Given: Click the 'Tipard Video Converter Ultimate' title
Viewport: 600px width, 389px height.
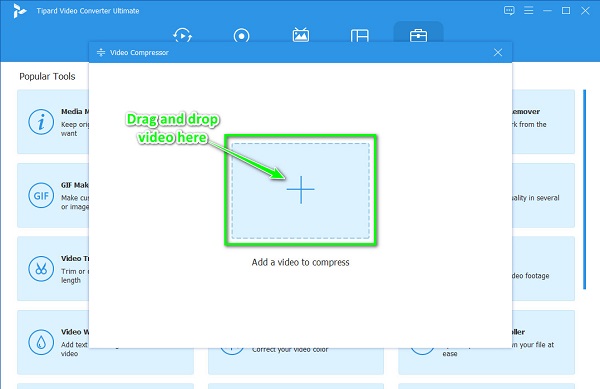Looking at the screenshot, I should 88,11.
